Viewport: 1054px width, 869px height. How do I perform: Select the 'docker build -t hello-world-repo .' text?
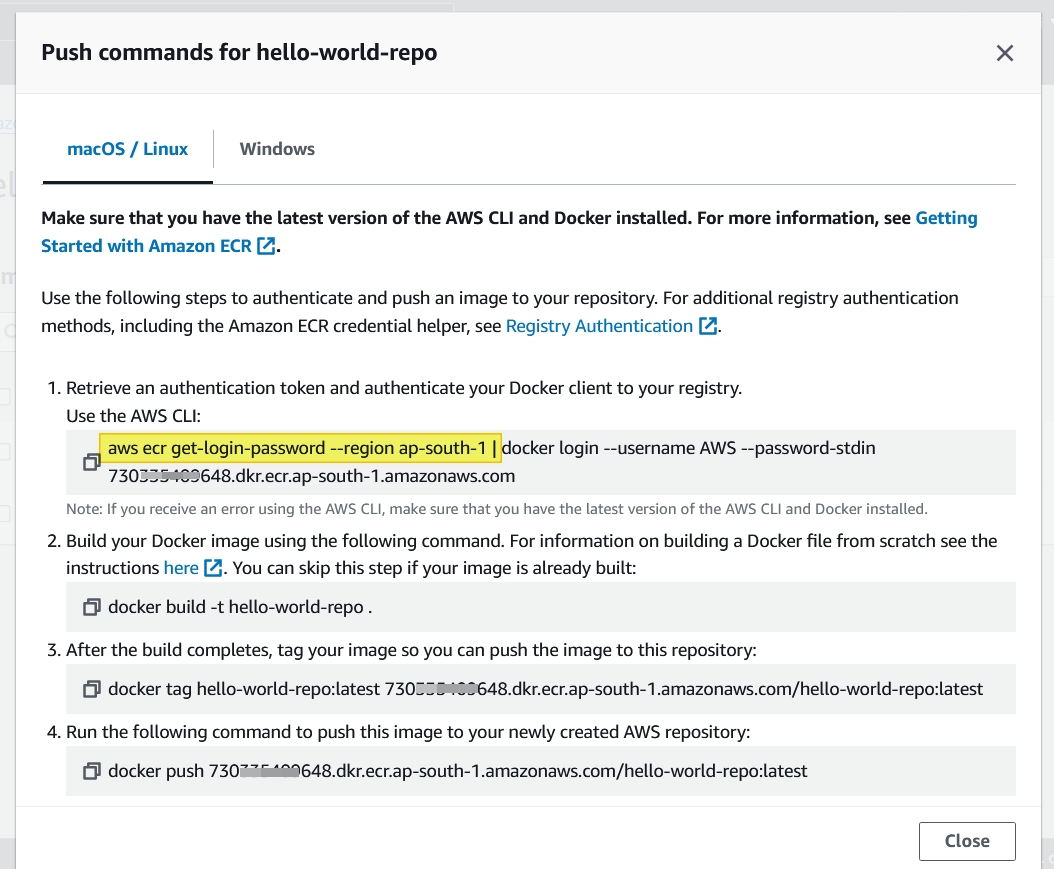240,607
